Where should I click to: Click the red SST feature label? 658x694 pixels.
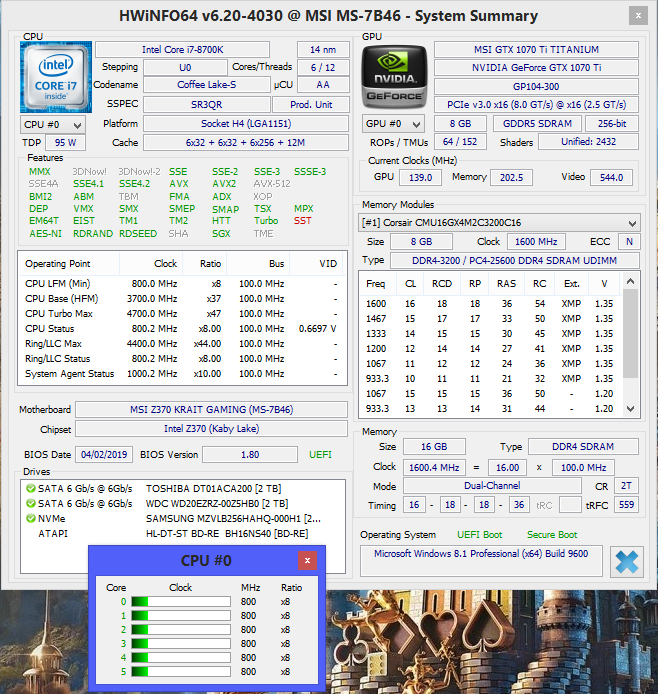(303, 220)
